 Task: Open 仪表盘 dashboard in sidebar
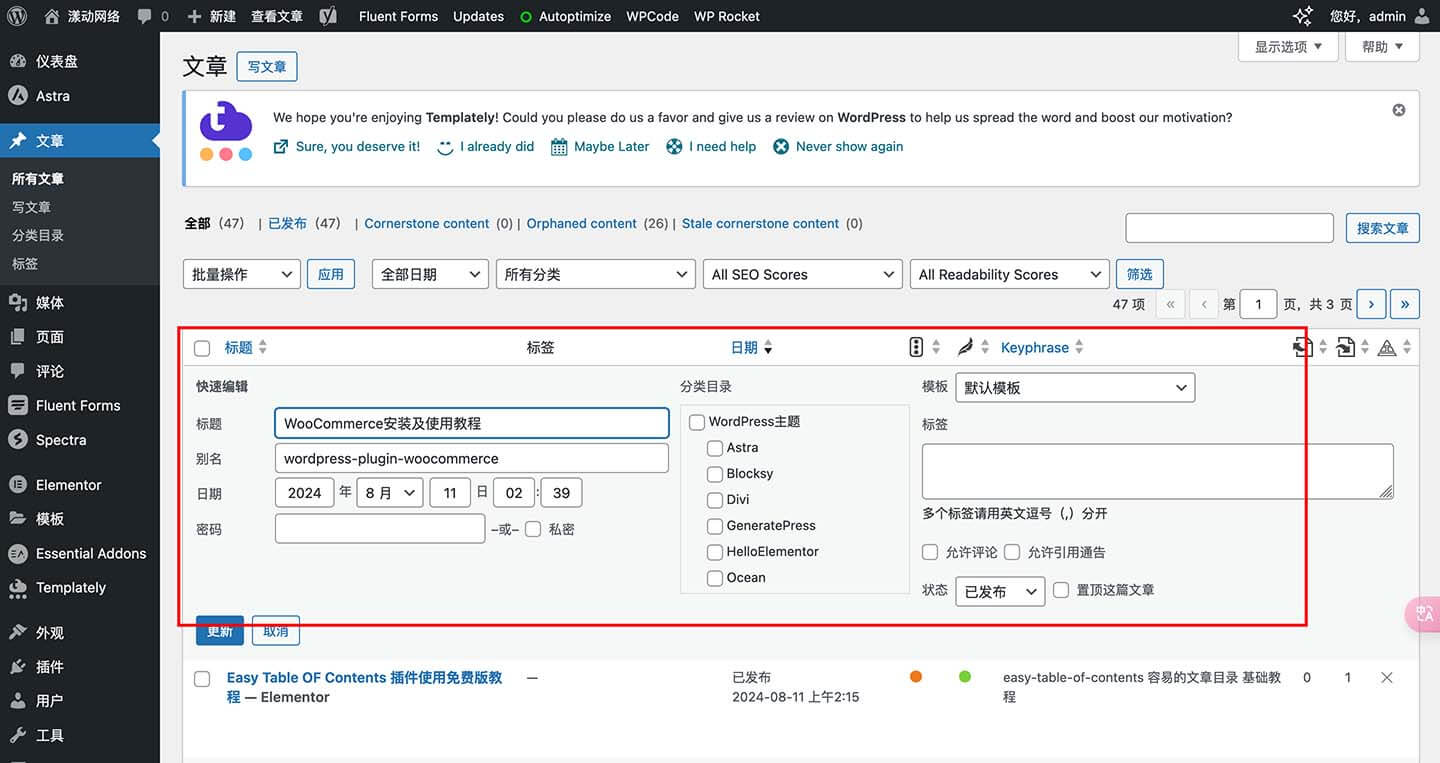pyautogui.click(x=80, y=61)
